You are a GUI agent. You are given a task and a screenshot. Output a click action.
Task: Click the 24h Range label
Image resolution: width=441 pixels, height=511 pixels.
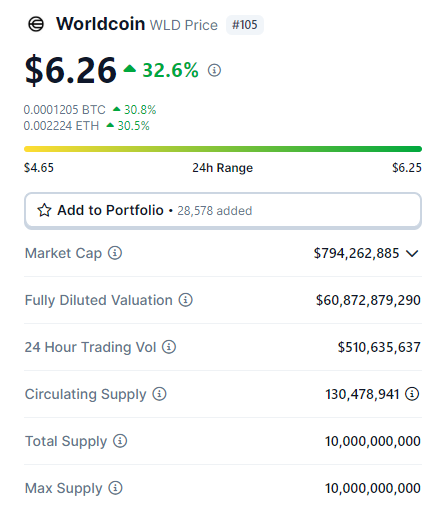click(x=223, y=168)
